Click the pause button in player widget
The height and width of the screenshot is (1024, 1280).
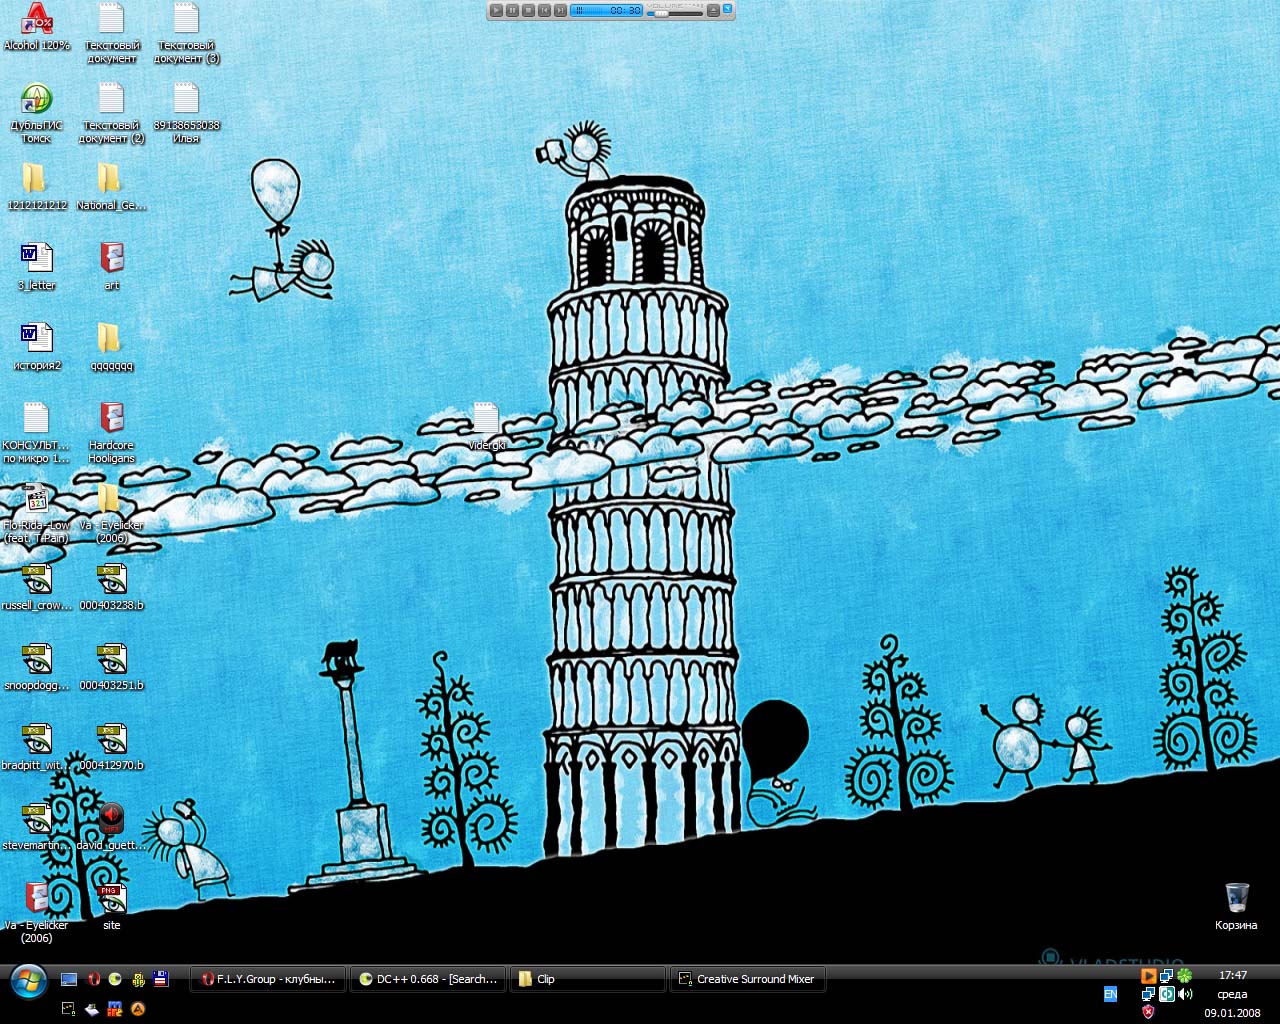coord(512,10)
